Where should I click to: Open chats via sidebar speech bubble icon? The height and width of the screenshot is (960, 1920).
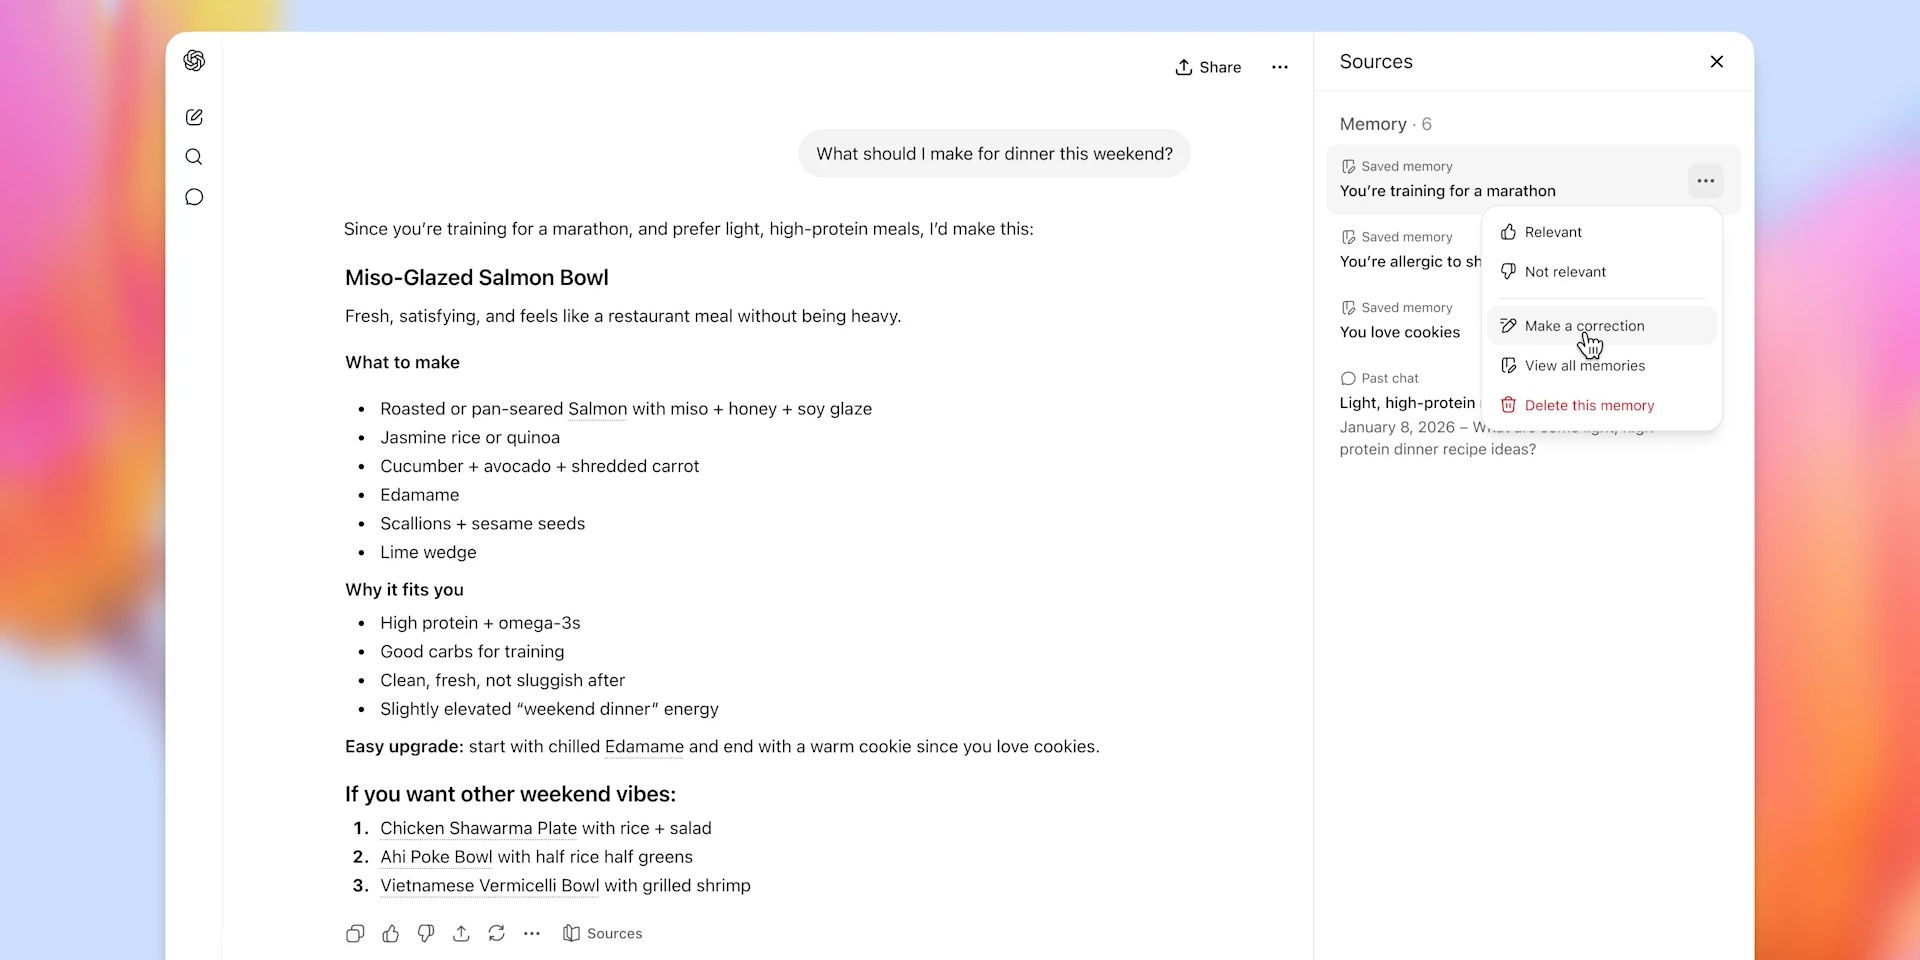tap(194, 197)
